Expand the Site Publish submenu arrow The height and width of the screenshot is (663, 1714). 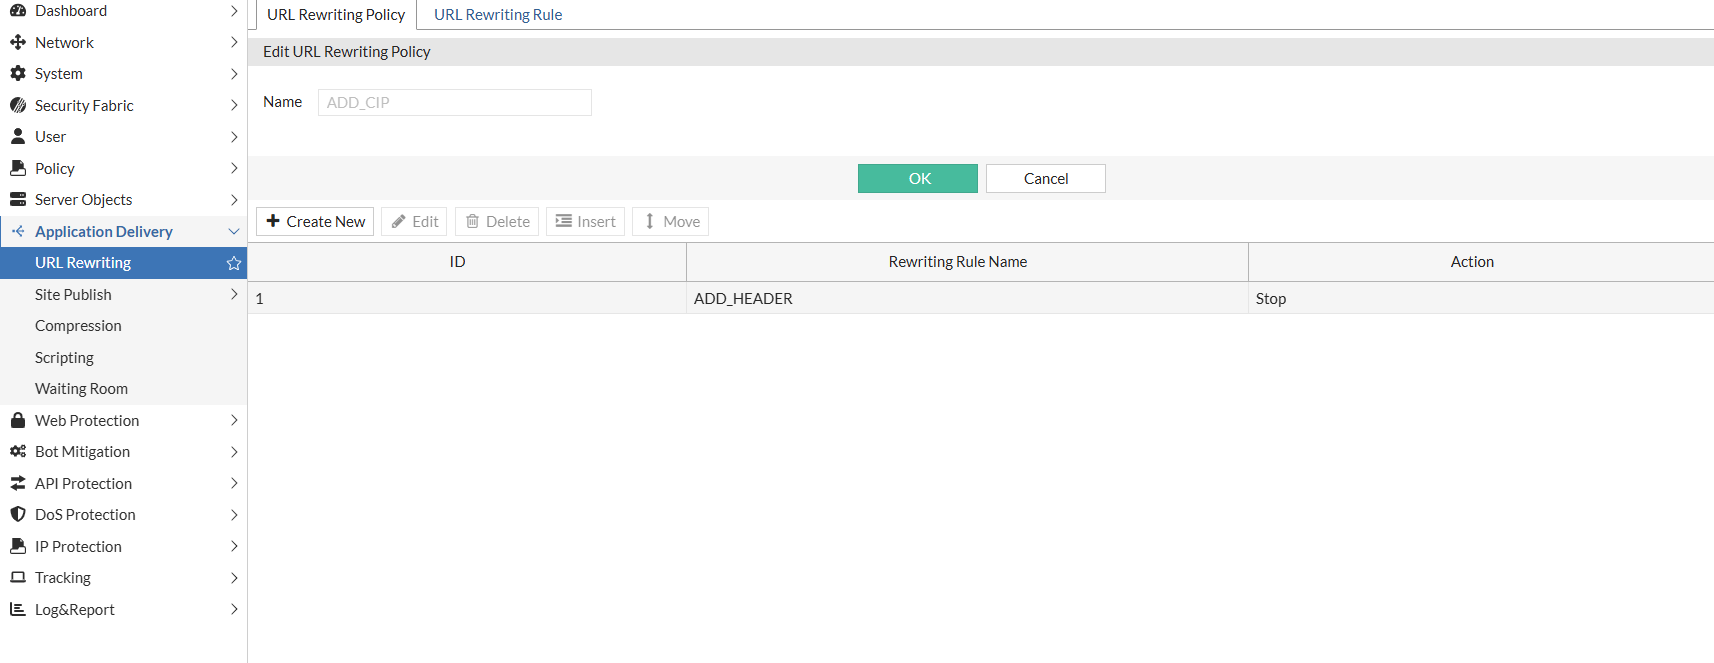pyautogui.click(x=234, y=294)
